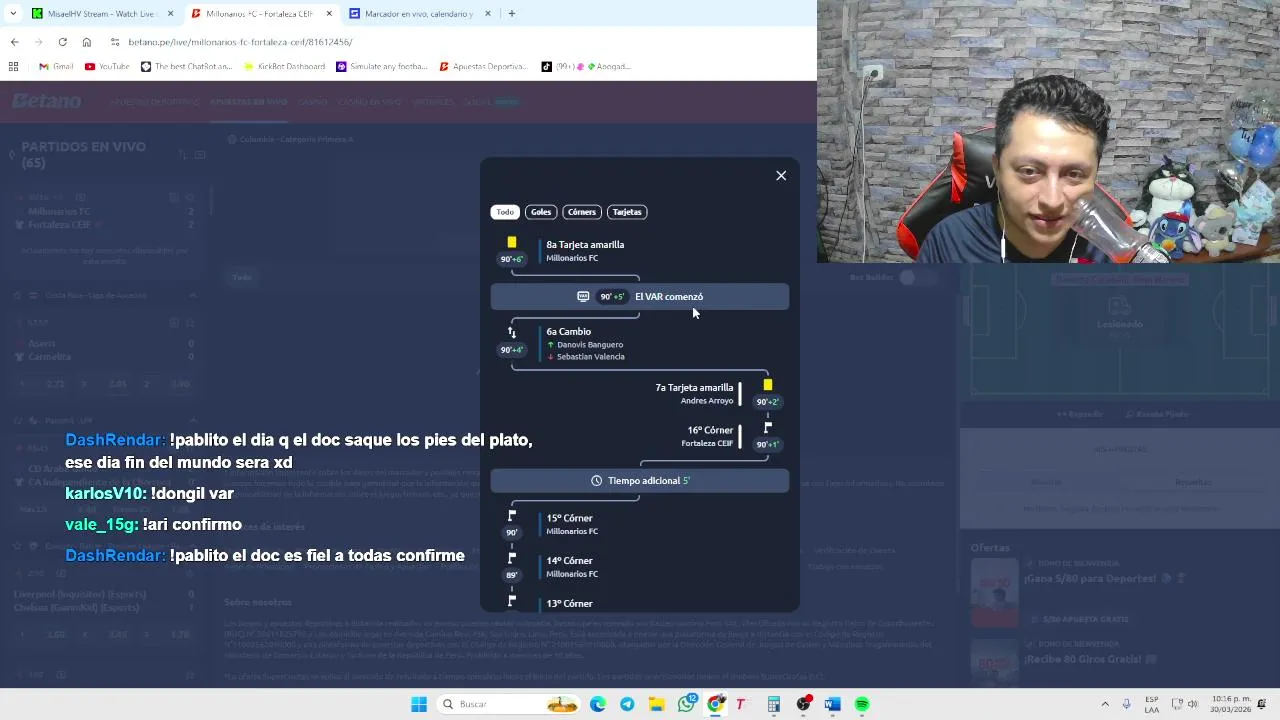Open Spotify from taskbar
Viewport: 1280px width, 720px height.
[x=862, y=704]
